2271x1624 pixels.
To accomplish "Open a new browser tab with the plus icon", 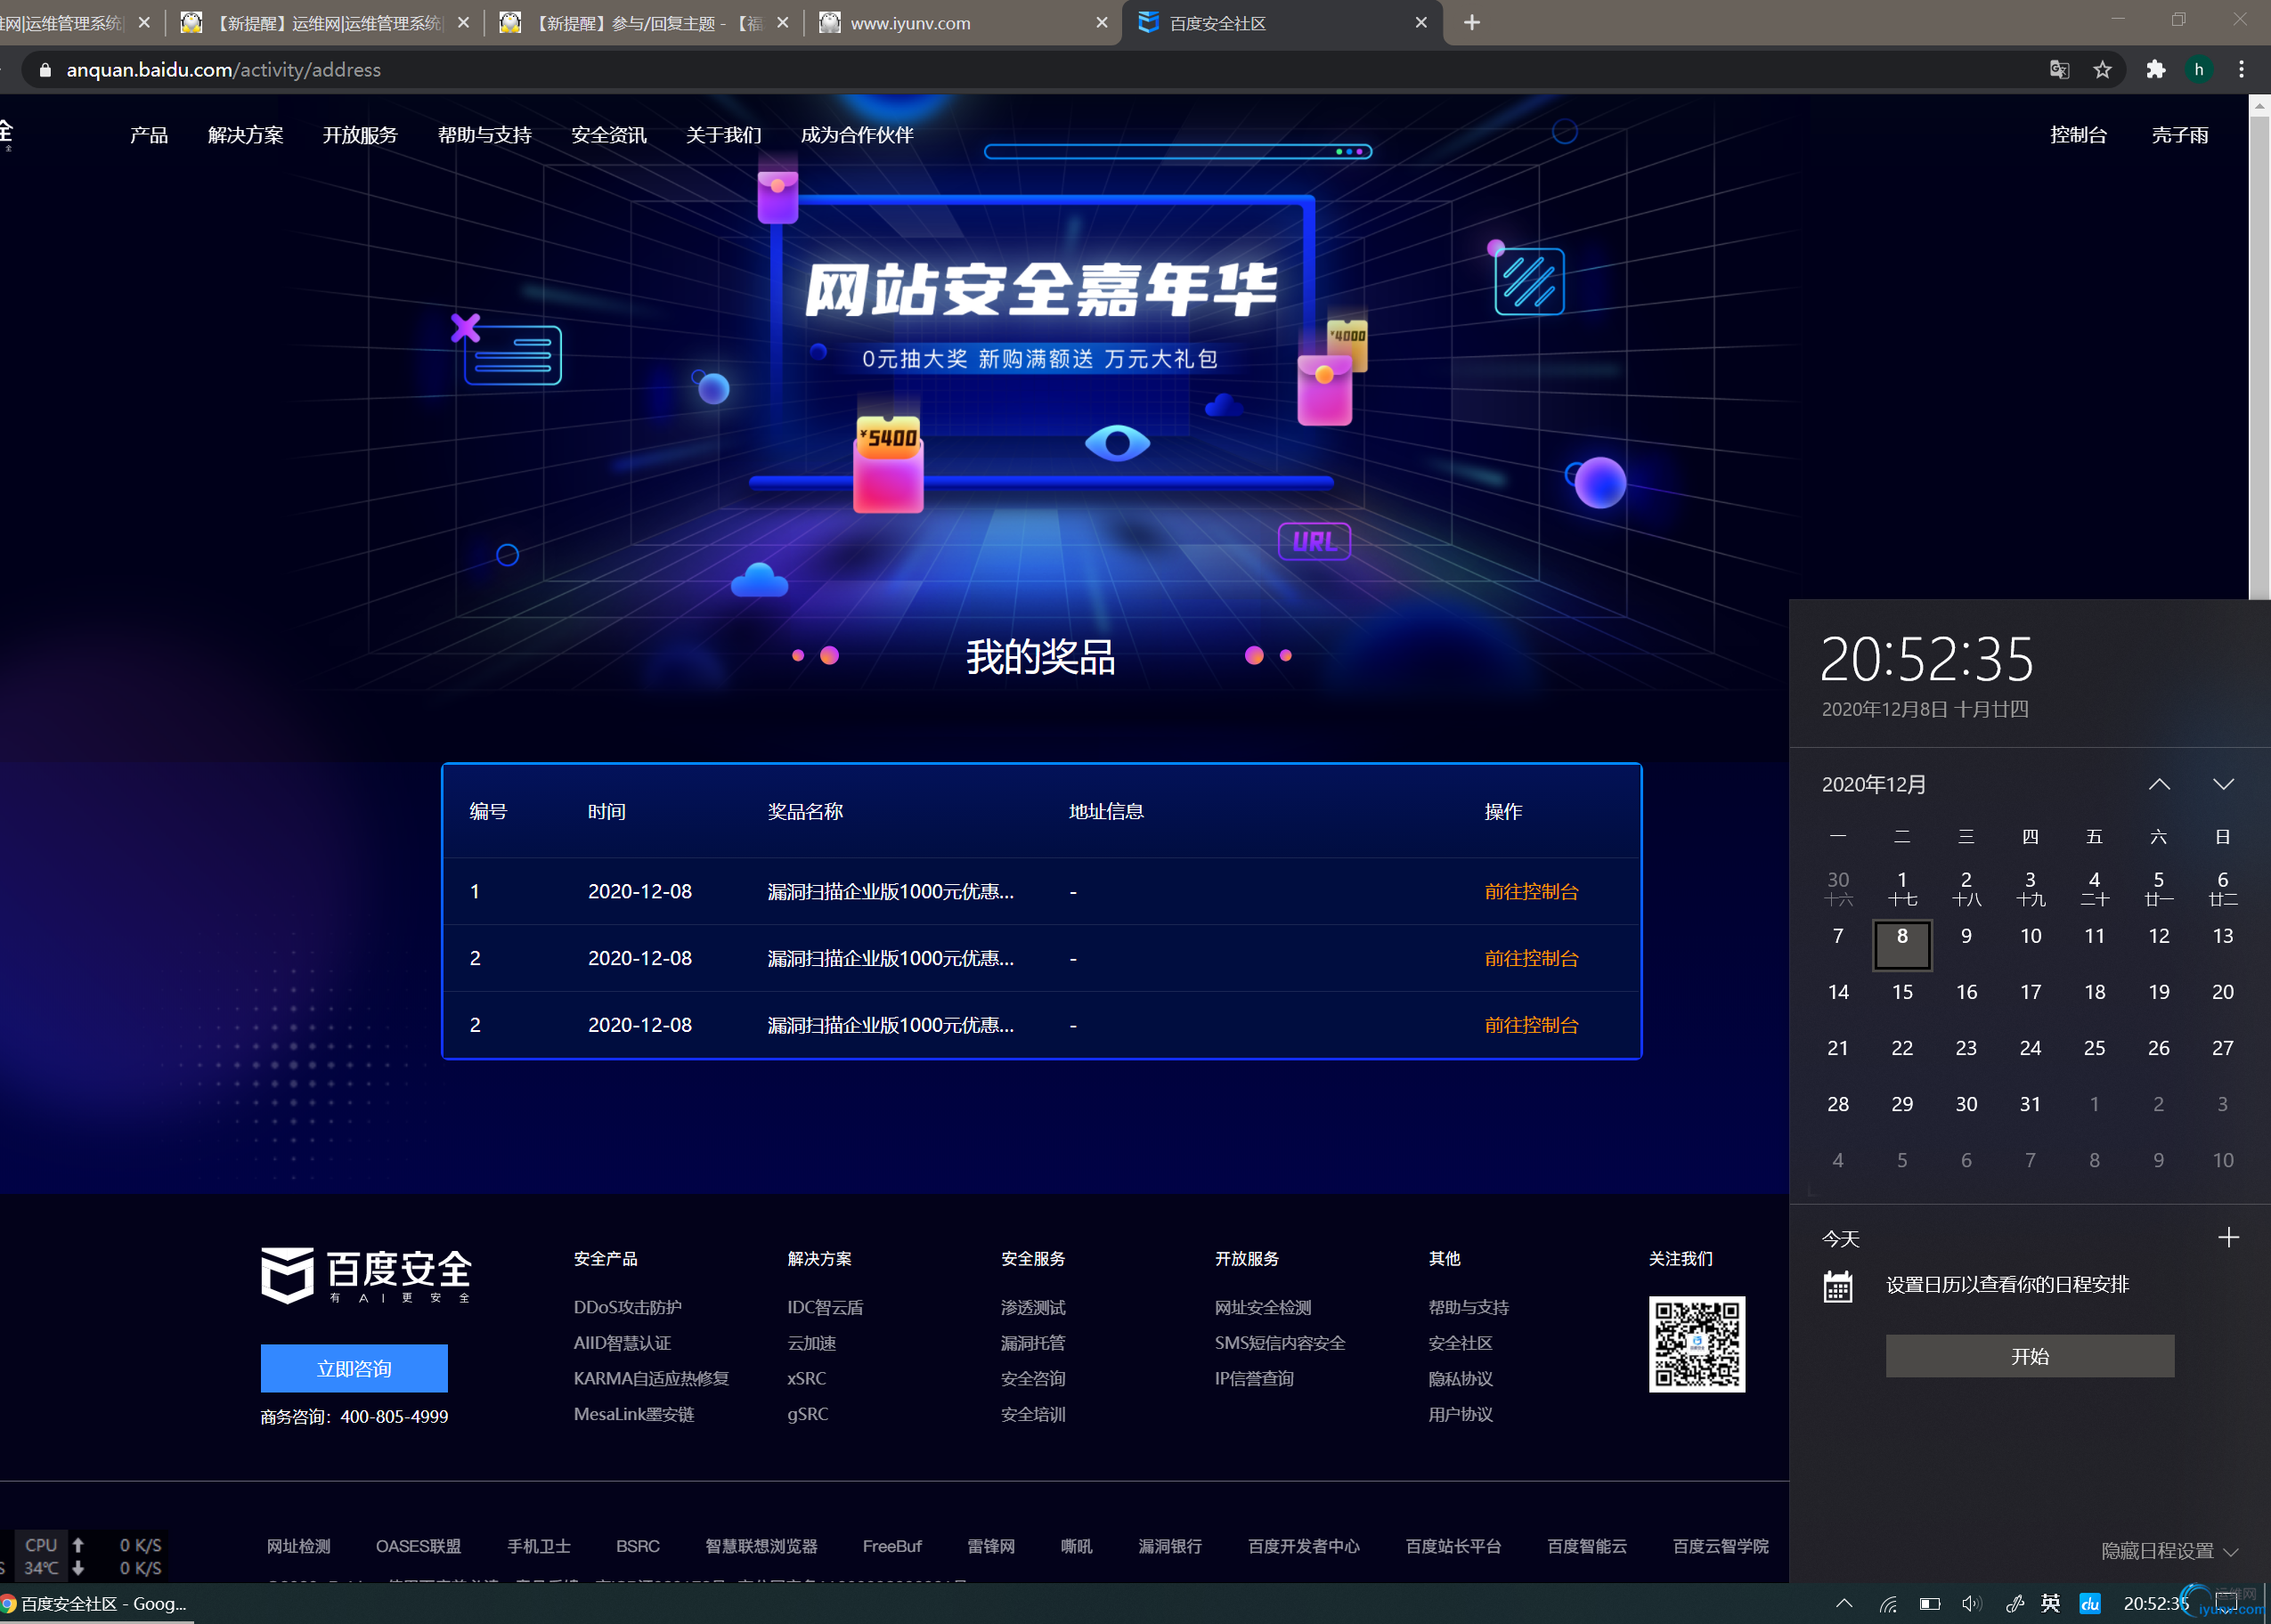I will click(x=1472, y=23).
